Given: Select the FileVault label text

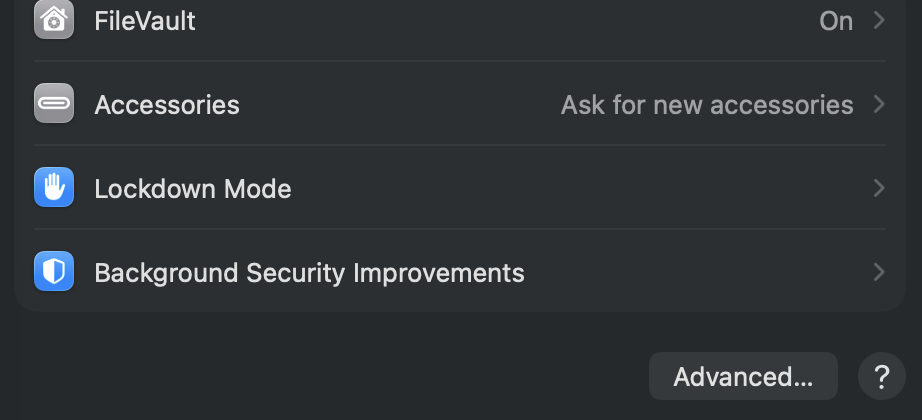Looking at the screenshot, I should [x=145, y=20].
